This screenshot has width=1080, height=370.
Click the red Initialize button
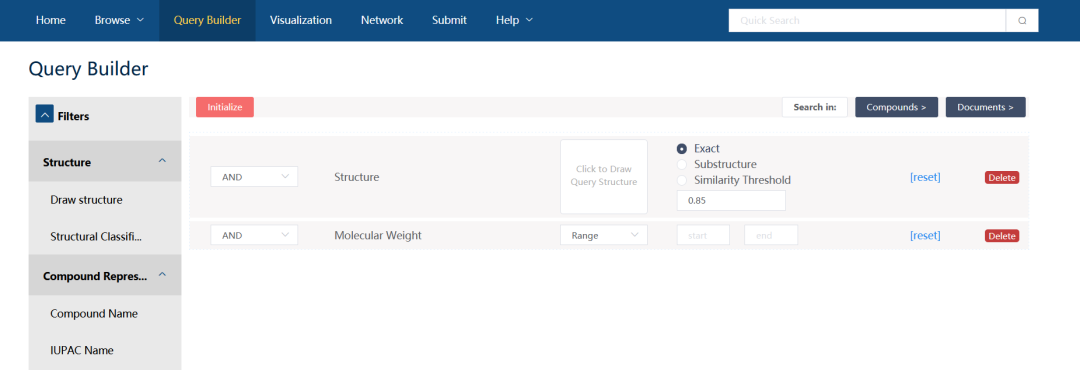point(225,107)
